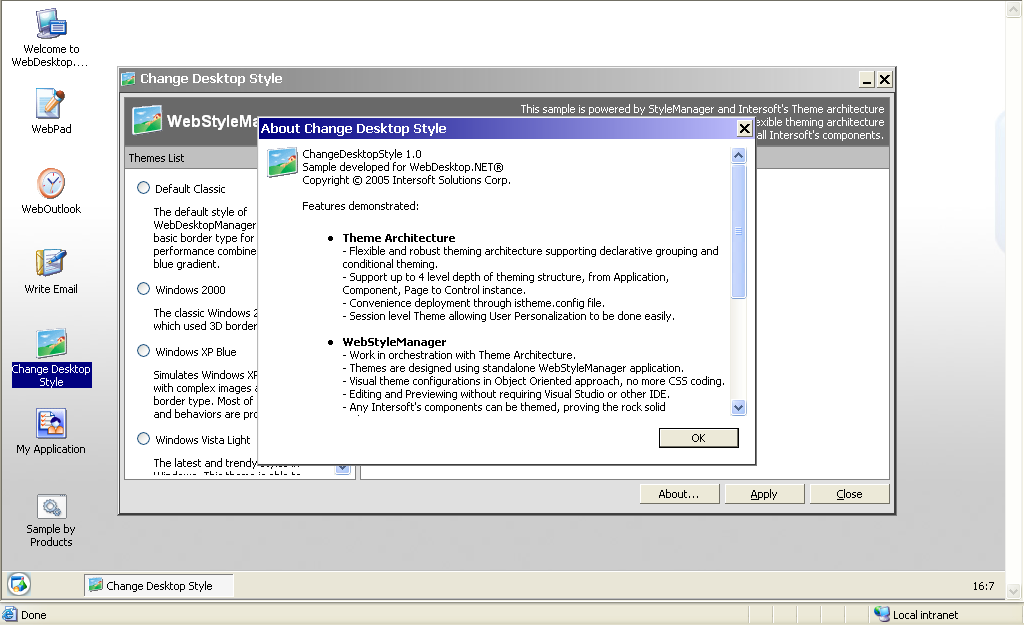Image resolution: width=1024 pixels, height=625 pixels.
Task: Click the themes list scroll down arrow
Action: click(342, 467)
